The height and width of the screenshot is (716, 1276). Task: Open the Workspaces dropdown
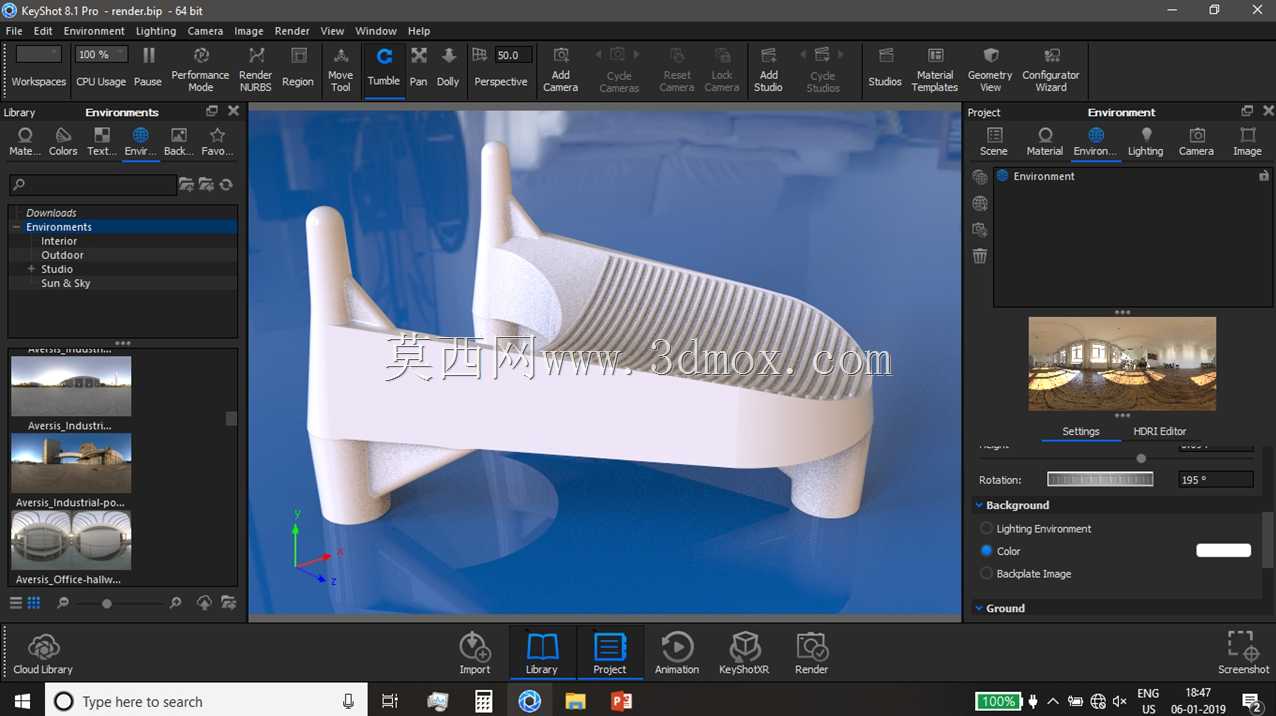[39, 55]
